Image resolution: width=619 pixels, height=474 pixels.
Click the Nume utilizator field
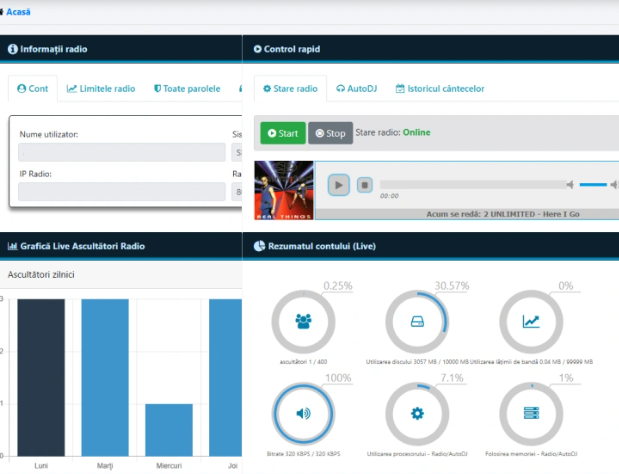pyautogui.click(x=122, y=152)
